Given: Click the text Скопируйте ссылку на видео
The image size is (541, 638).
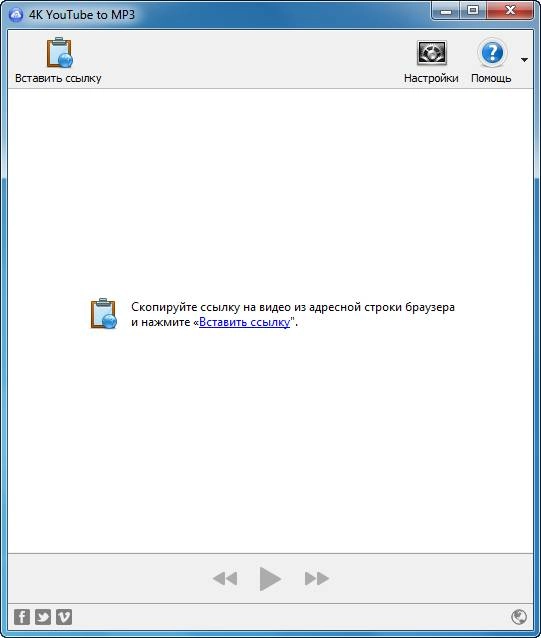Looking at the screenshot, I should pyautogui.click(x=211, y=307).
